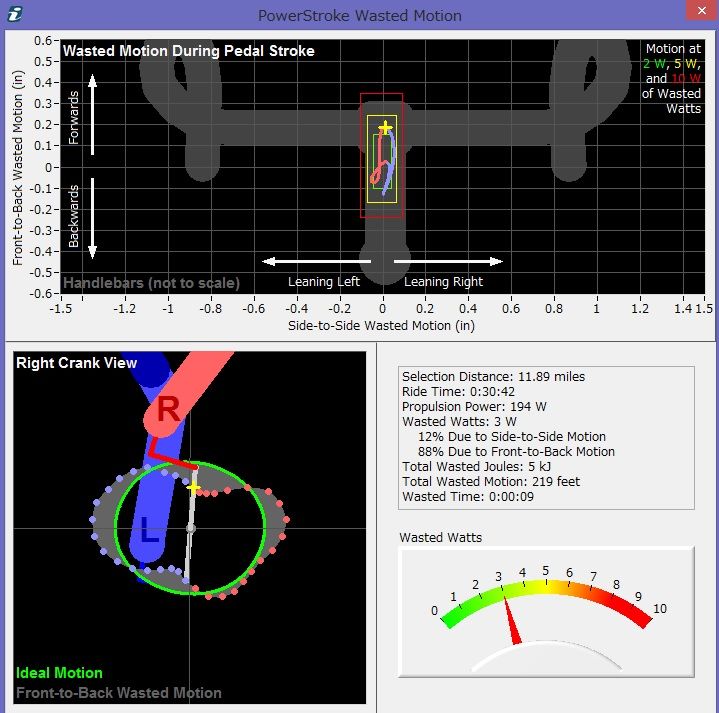Click the 'Forwards' arrow label
Viewport: 719px width, 713px height.
pyautogui.click(x=73, y=117)
